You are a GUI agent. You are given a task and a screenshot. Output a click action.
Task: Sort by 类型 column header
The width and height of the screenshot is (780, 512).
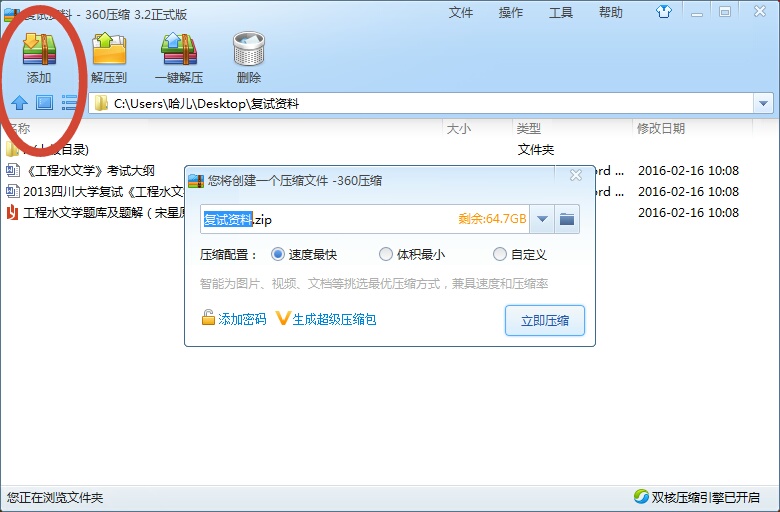528,129
